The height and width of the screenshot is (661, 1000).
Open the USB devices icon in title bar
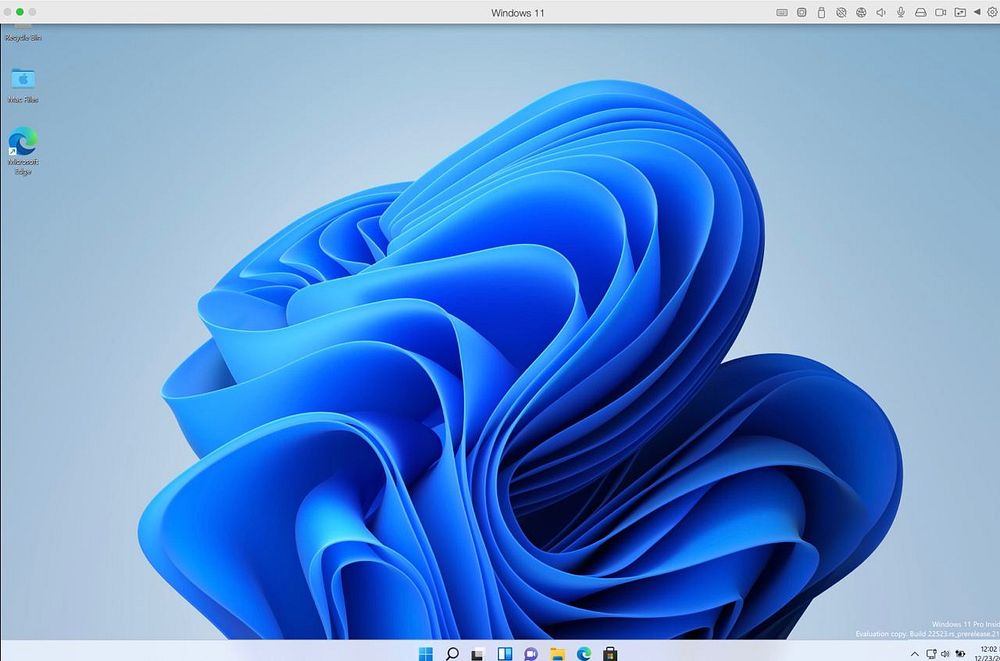click(x=822, y=12)
